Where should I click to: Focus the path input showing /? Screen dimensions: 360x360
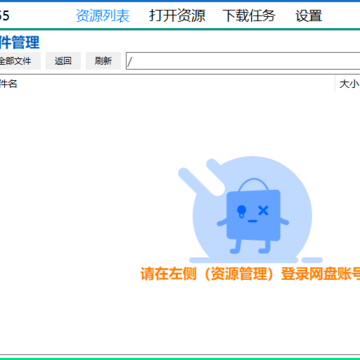[x=243, y=61]
